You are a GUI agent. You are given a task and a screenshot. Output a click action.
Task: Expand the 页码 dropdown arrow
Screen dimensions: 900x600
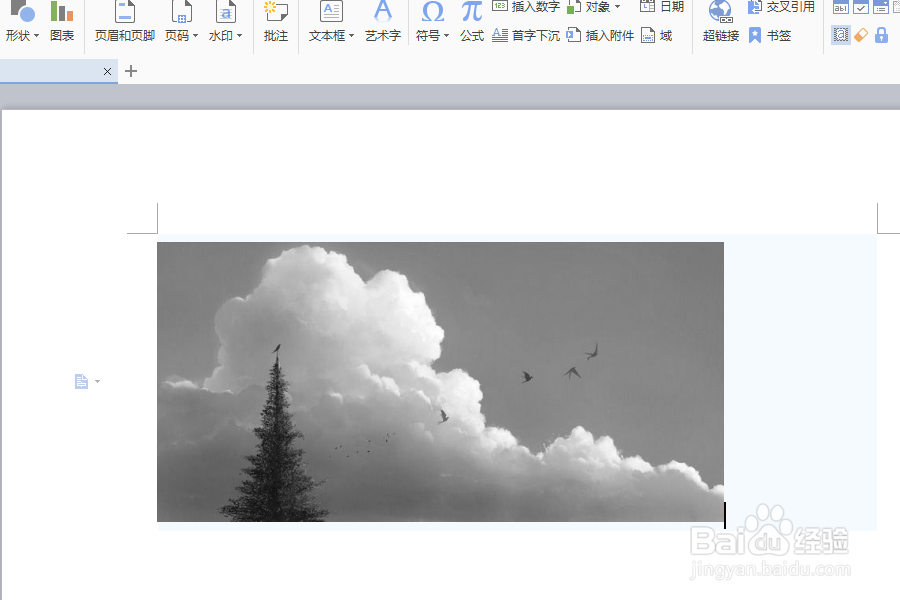[x=195, y=36]
